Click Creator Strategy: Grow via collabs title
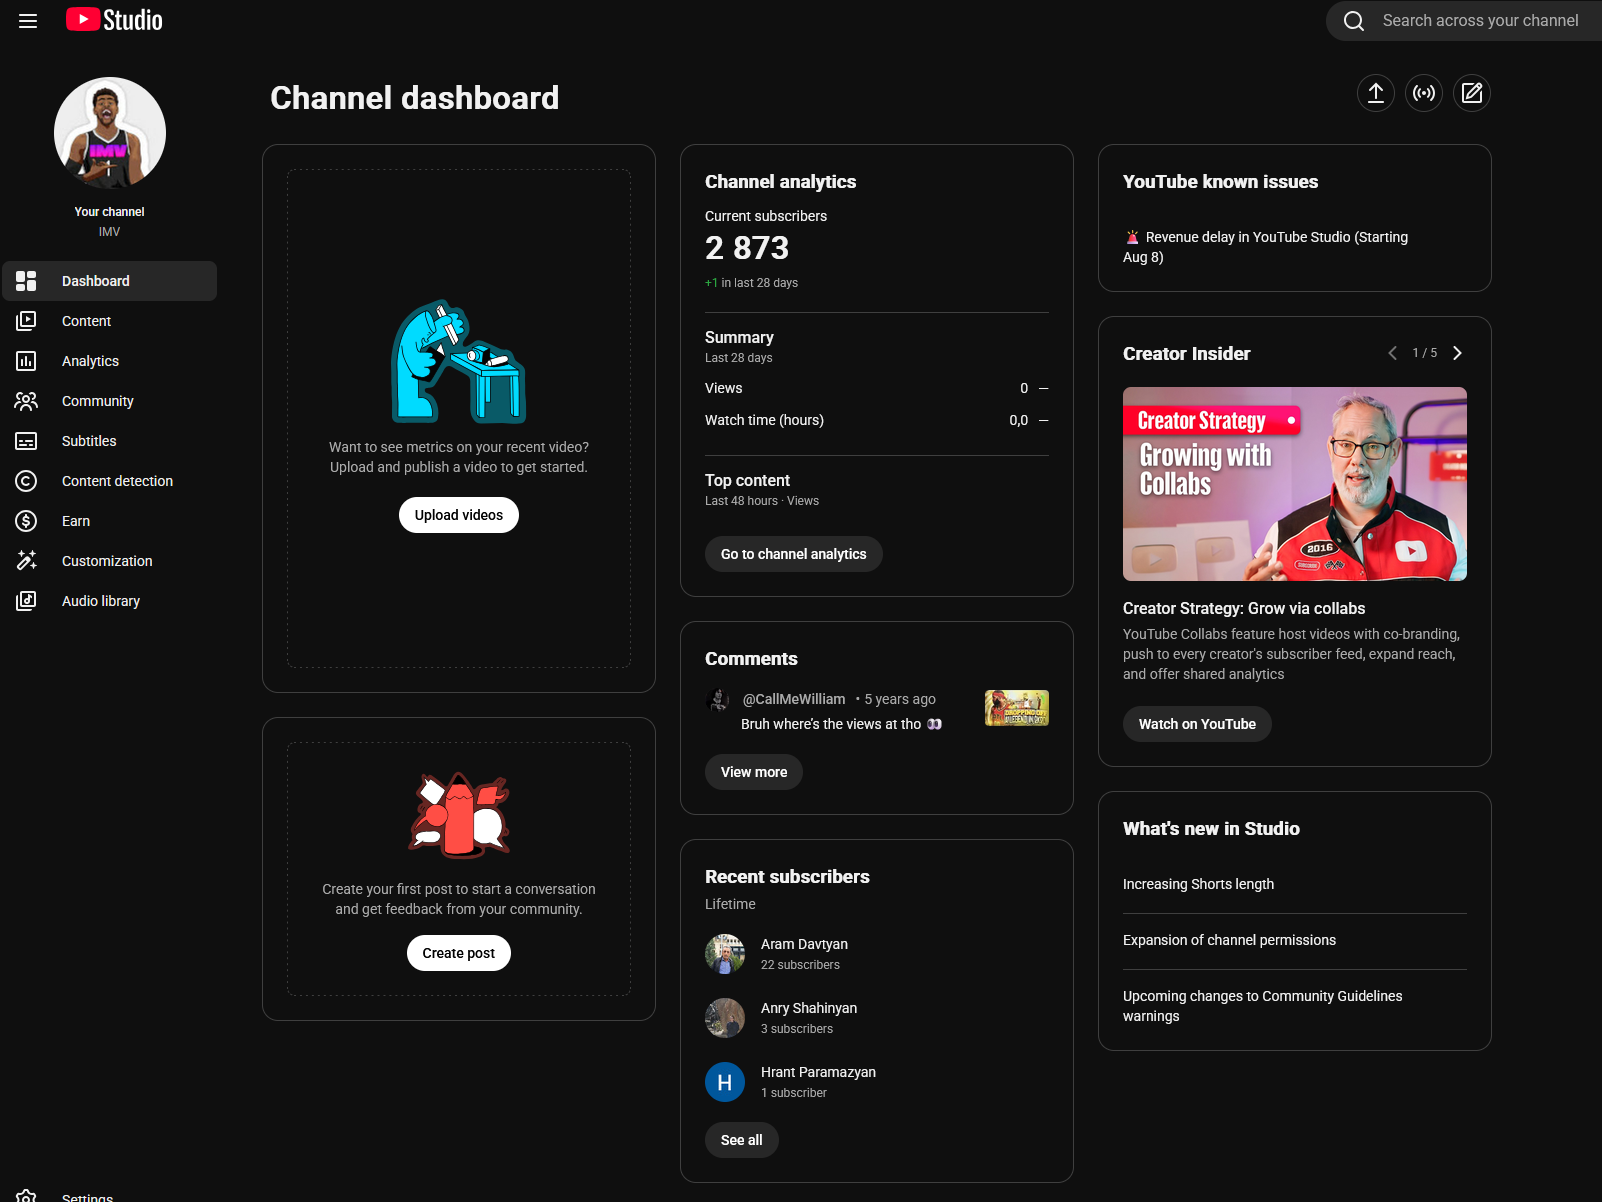This screenshot has width=1602, height=1202. [1244, 608]
